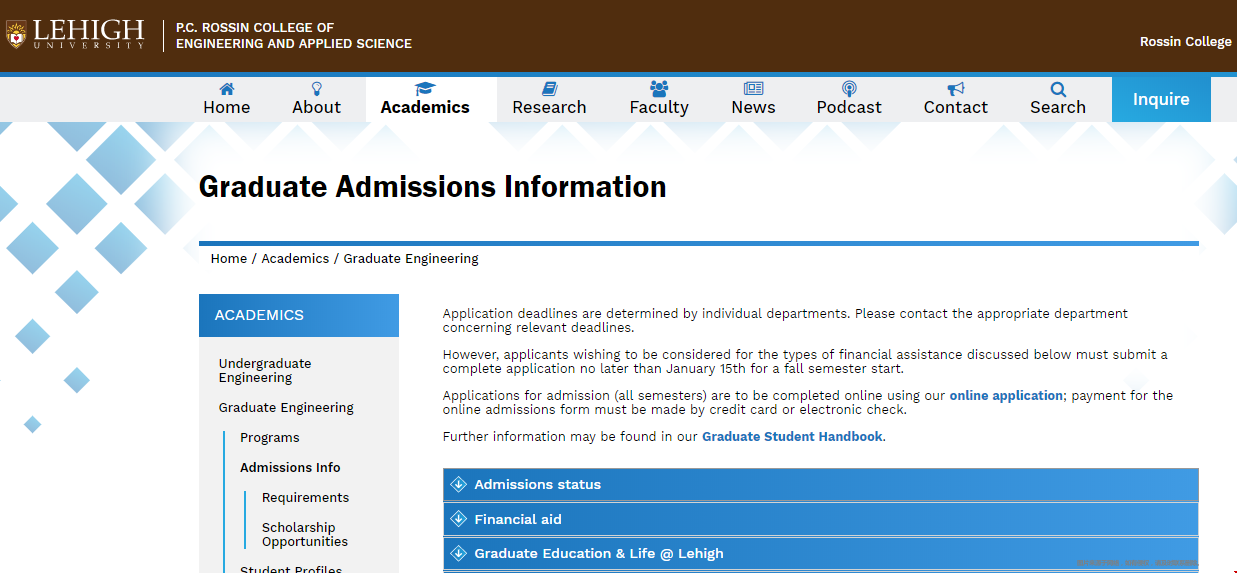Click the graduation cap icon above Academics

pyautogui.click(x=425, y=88)
